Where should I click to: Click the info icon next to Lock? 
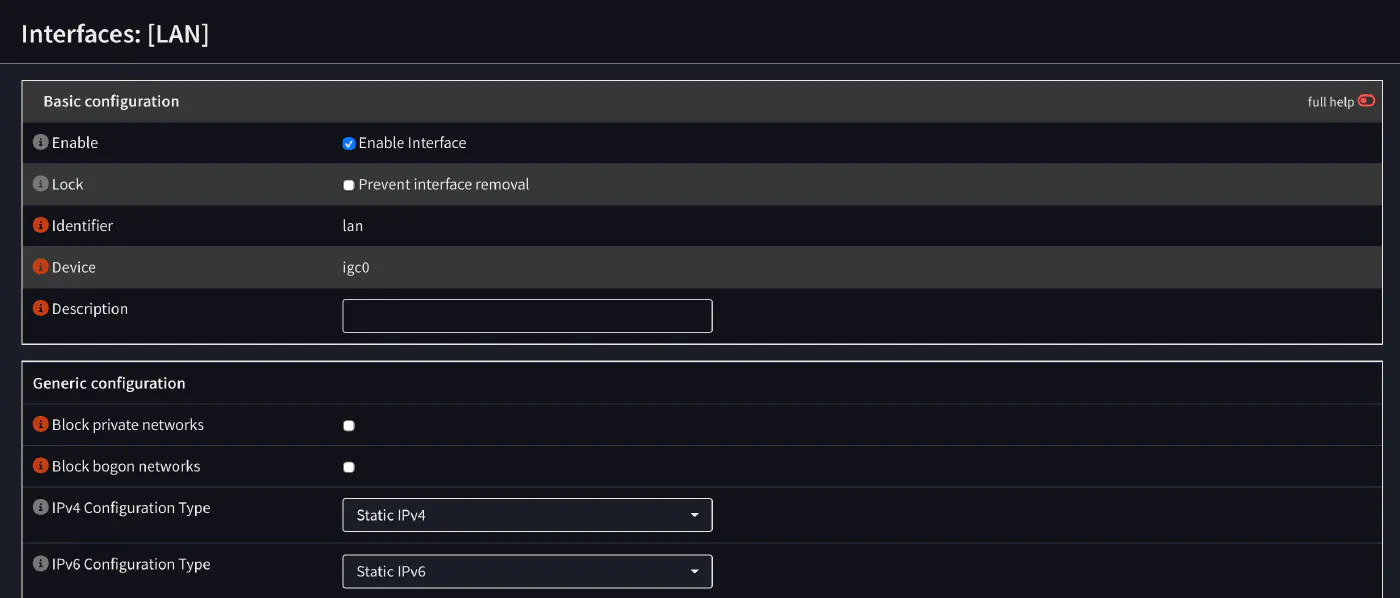[41, 184]
